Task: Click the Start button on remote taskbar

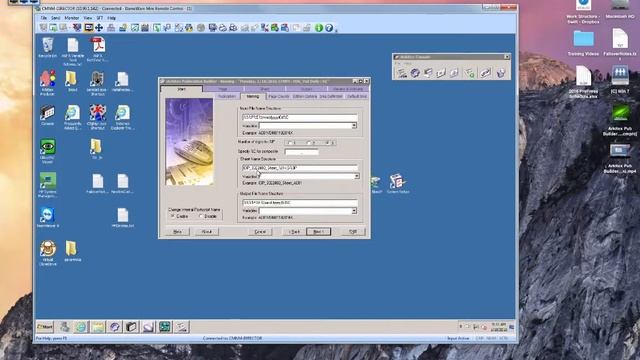Action: pos(45,327)
